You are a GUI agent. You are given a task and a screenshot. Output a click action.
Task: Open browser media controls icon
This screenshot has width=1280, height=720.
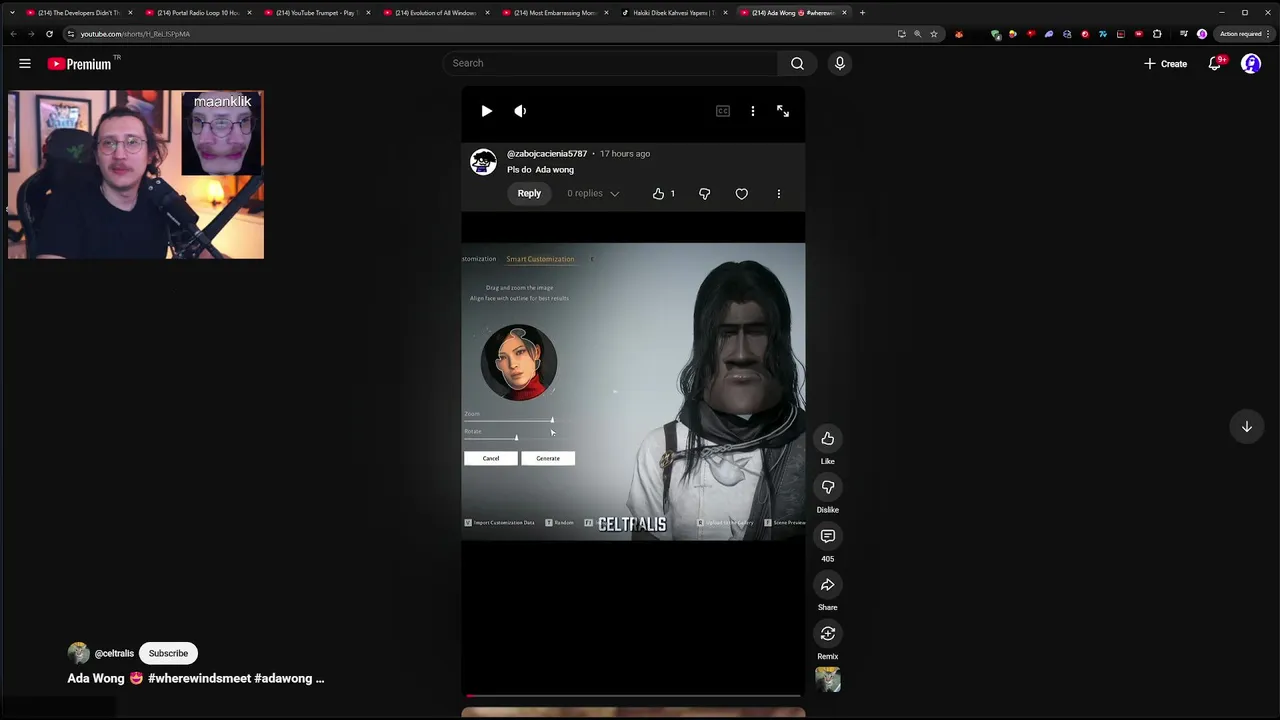coord(1184,34)
